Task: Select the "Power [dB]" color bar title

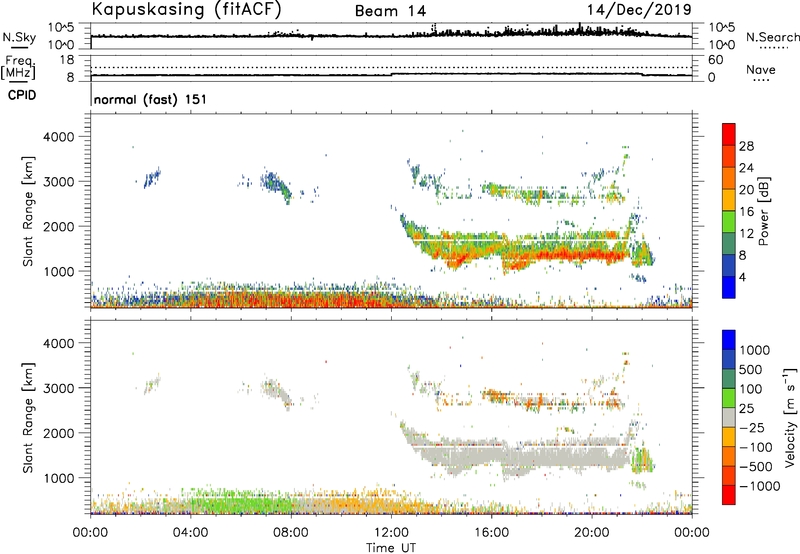Action: 764,211
